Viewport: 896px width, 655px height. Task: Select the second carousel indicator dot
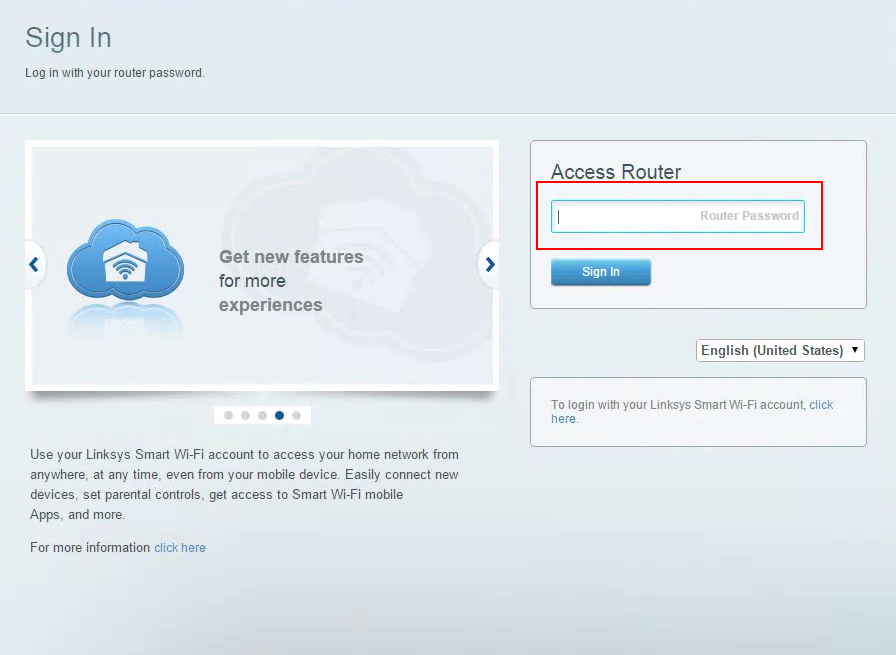[245, 415]
